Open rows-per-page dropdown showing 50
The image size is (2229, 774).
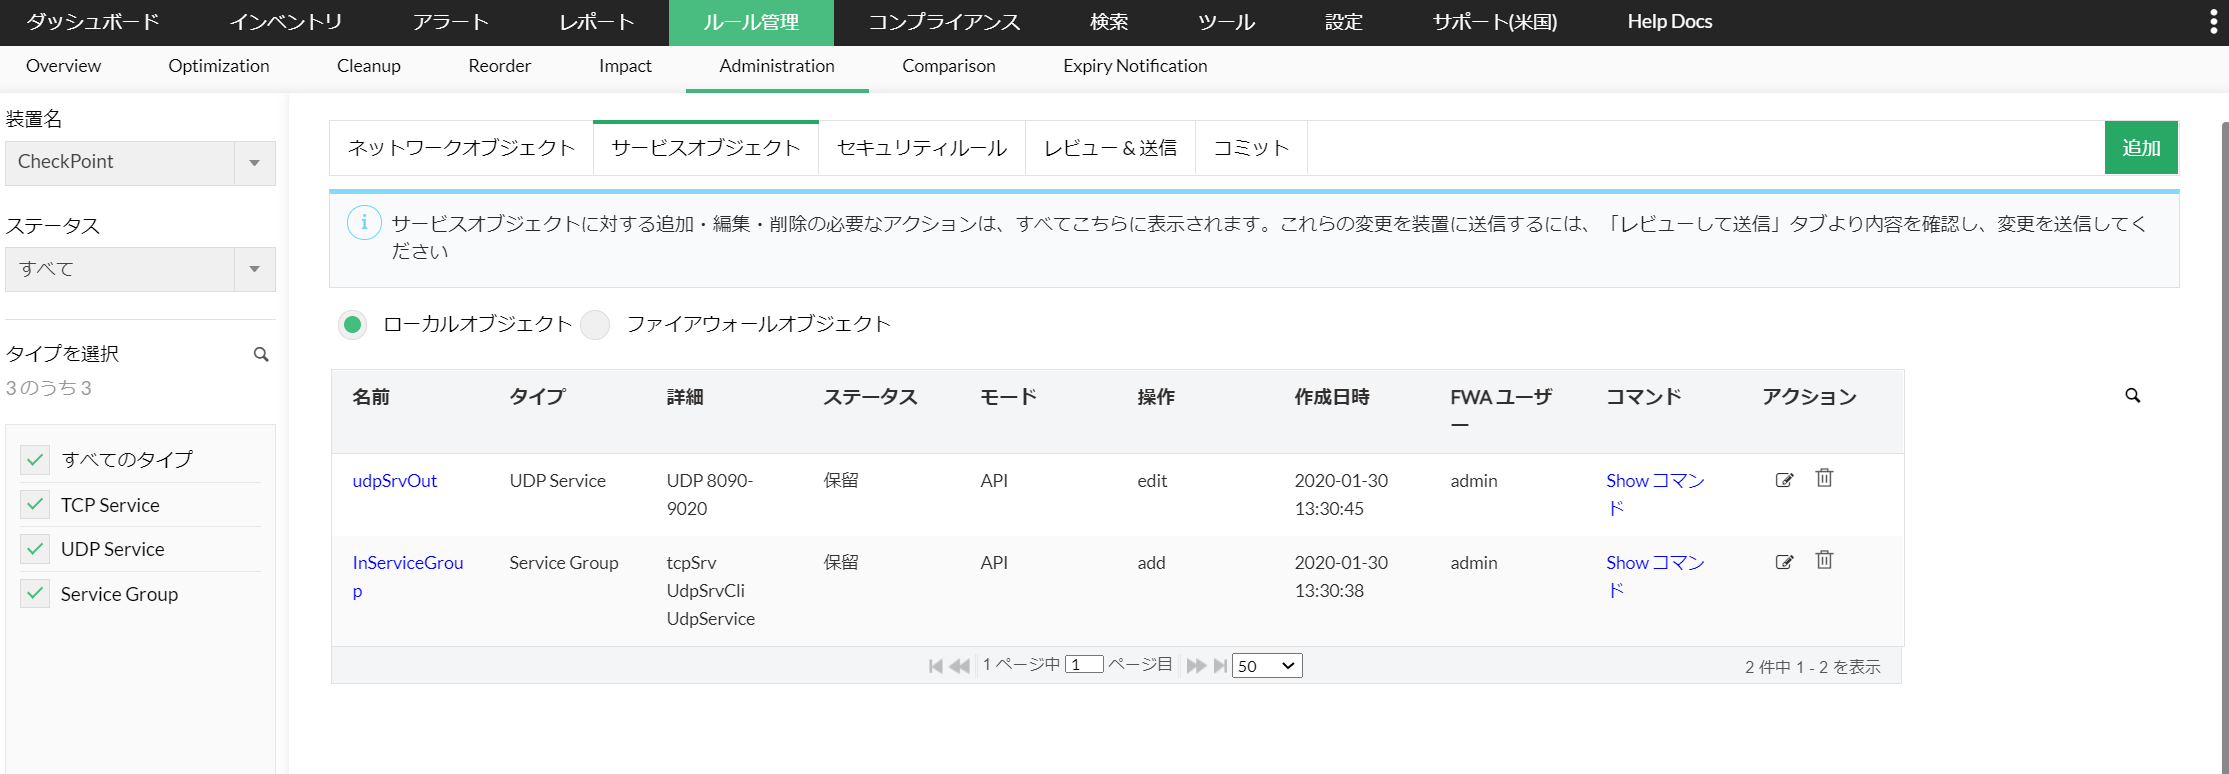(1266, 666)
